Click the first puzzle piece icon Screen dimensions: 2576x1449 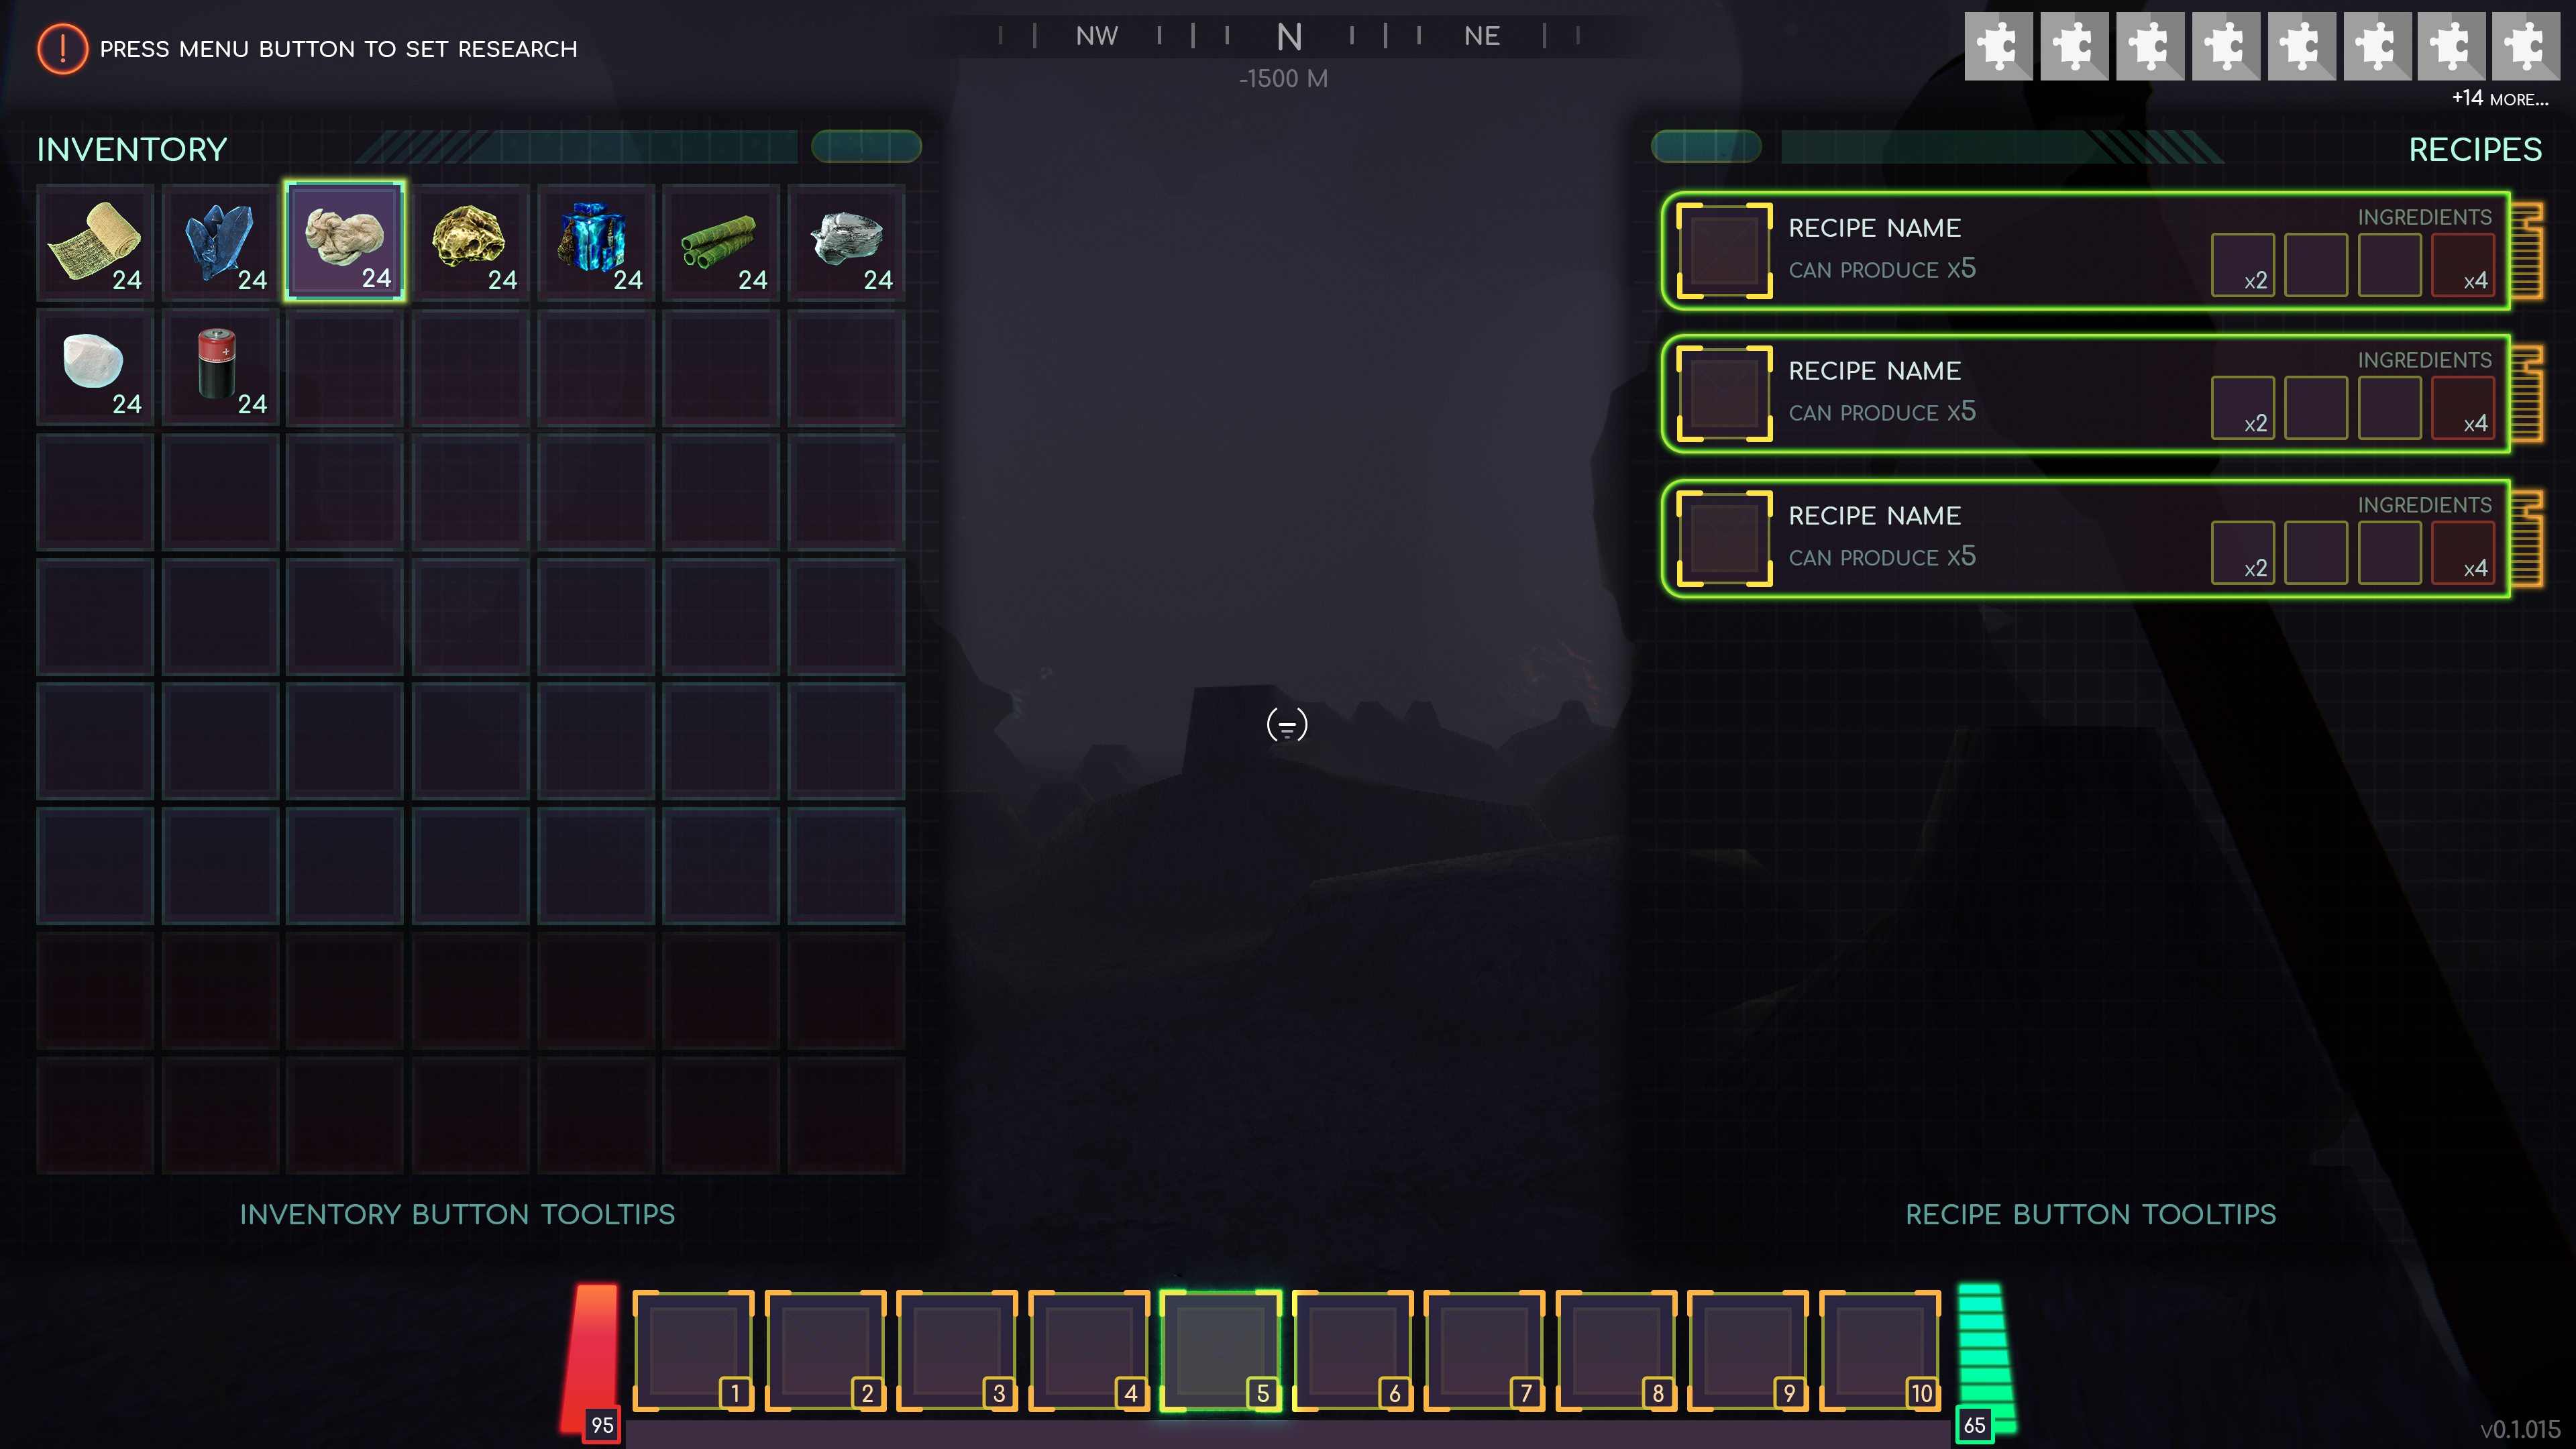tap(1998, 46)
